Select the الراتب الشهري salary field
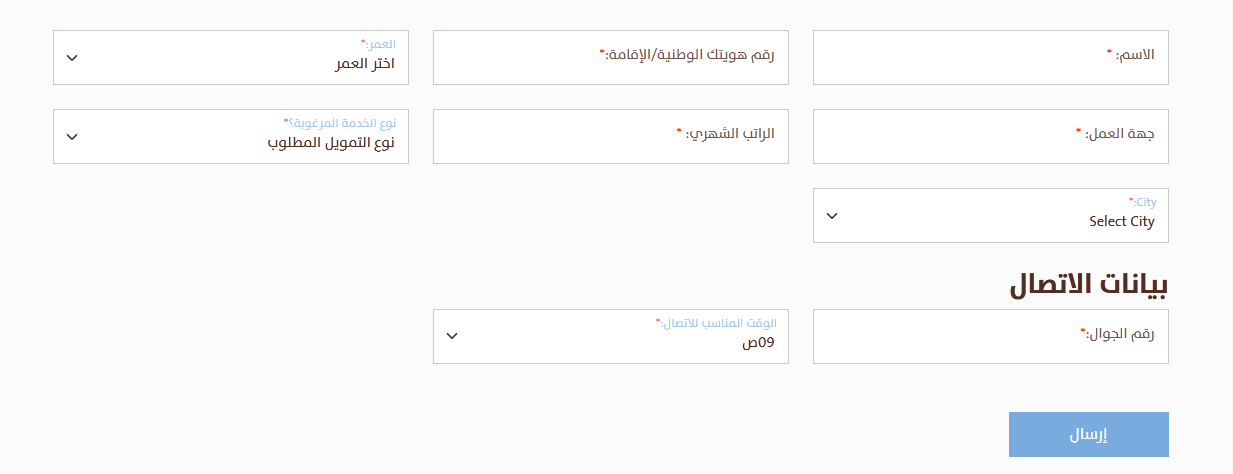The width and height of the screenshot is (1233, 474). [x=610, y=137]
